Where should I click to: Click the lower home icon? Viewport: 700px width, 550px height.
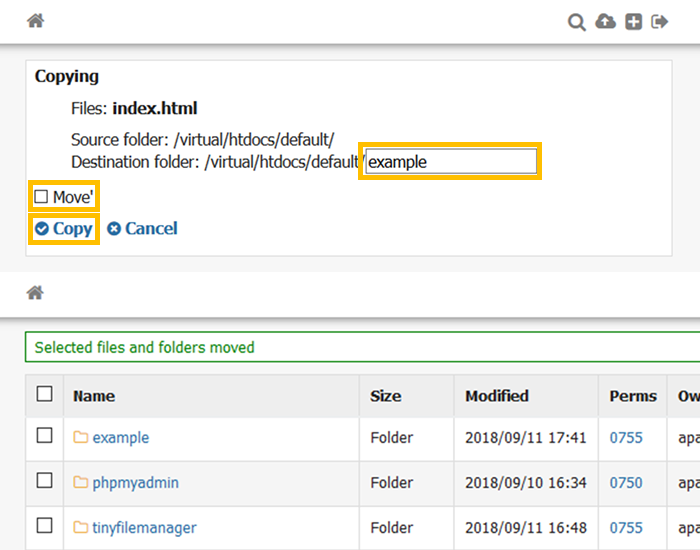pyautogui.click(x=35, y=293)
